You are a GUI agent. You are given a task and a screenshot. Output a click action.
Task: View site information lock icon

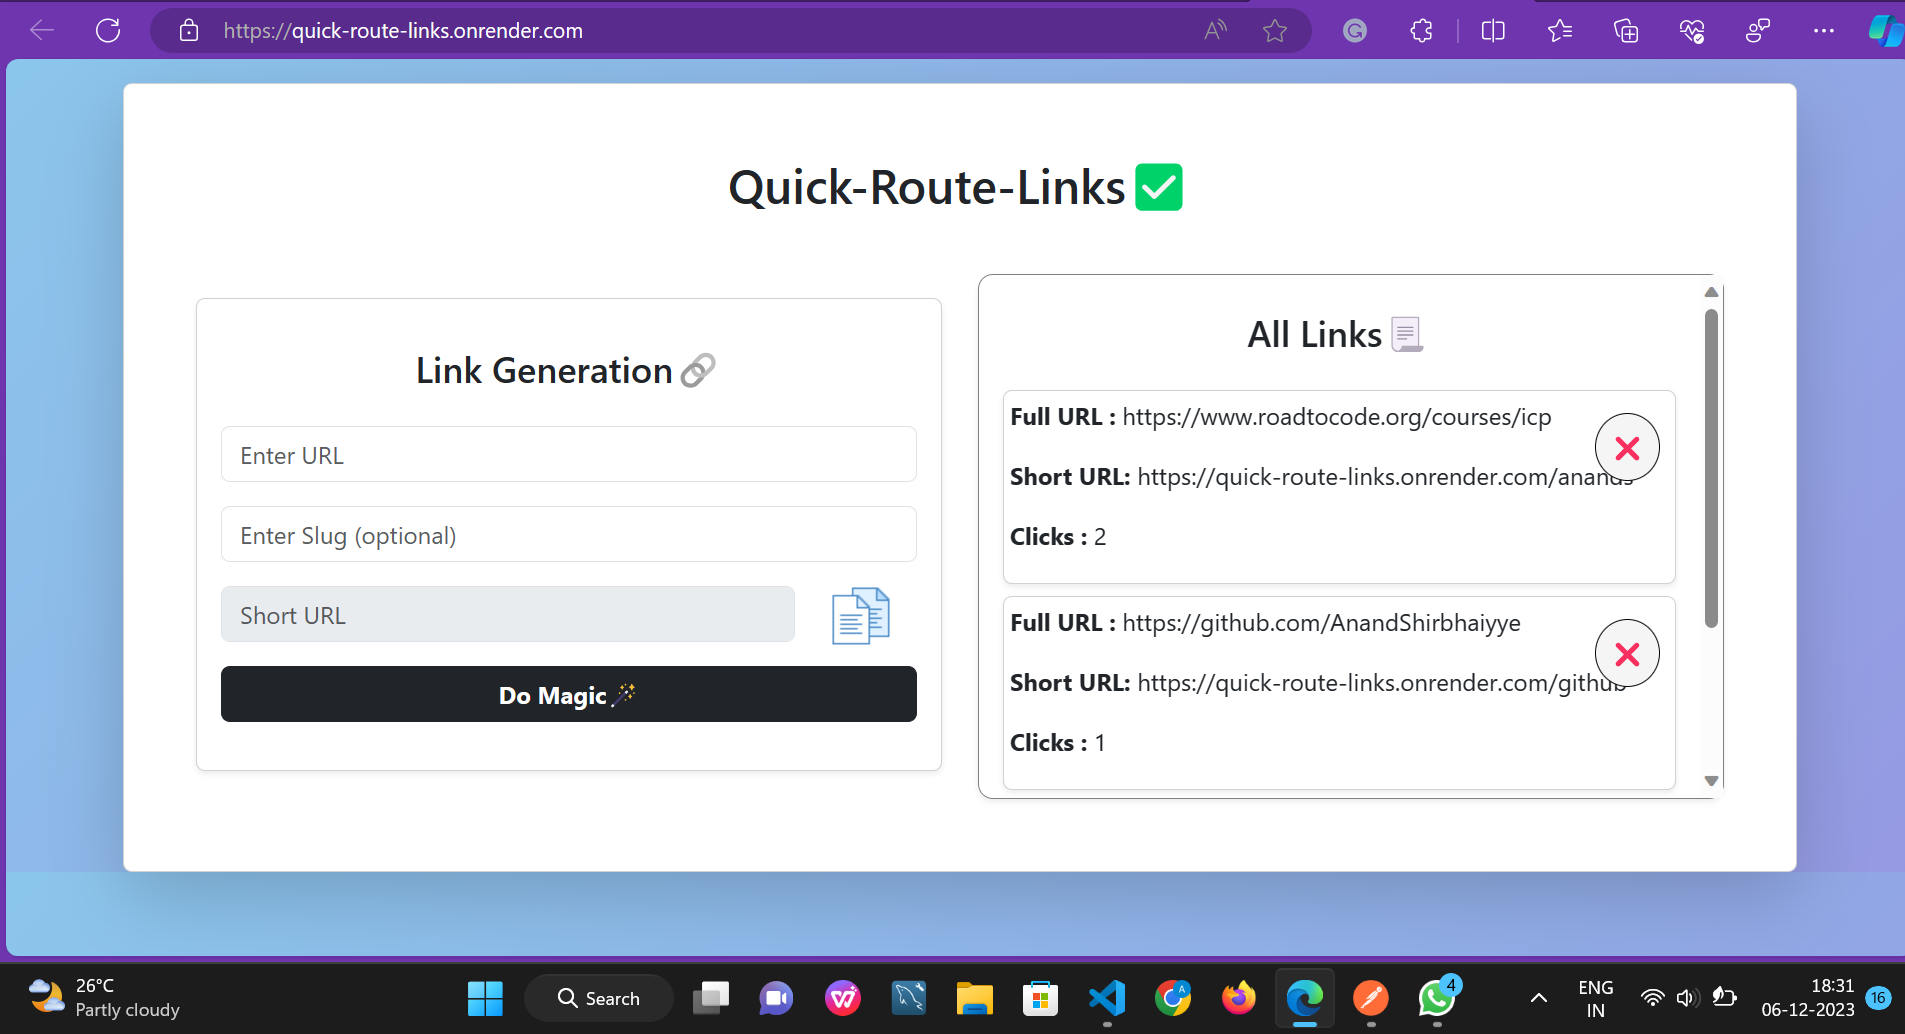pos(189,31)
